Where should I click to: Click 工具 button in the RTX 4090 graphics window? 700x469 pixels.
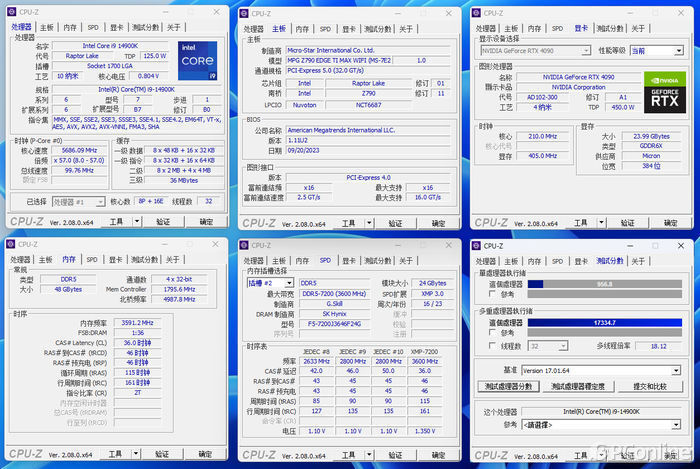point(580,223)
